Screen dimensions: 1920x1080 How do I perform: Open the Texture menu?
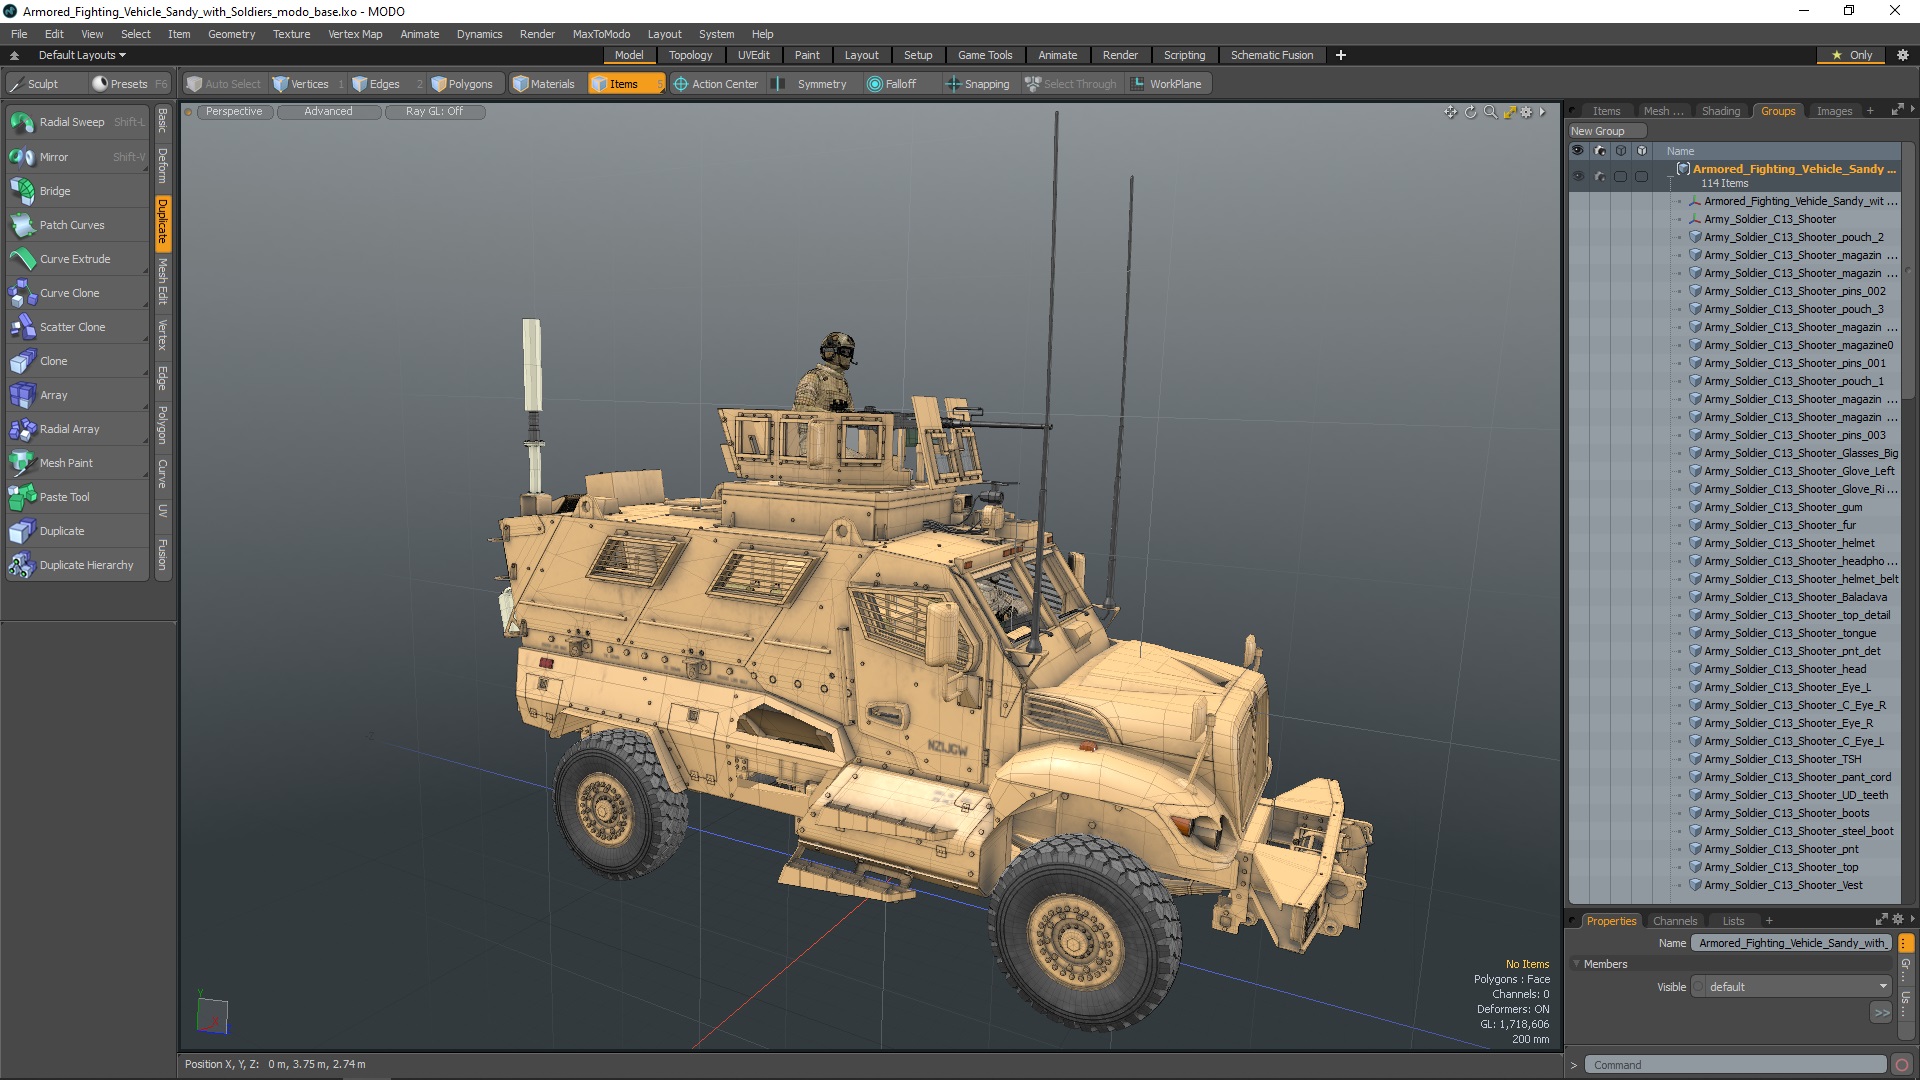(291, 34)
